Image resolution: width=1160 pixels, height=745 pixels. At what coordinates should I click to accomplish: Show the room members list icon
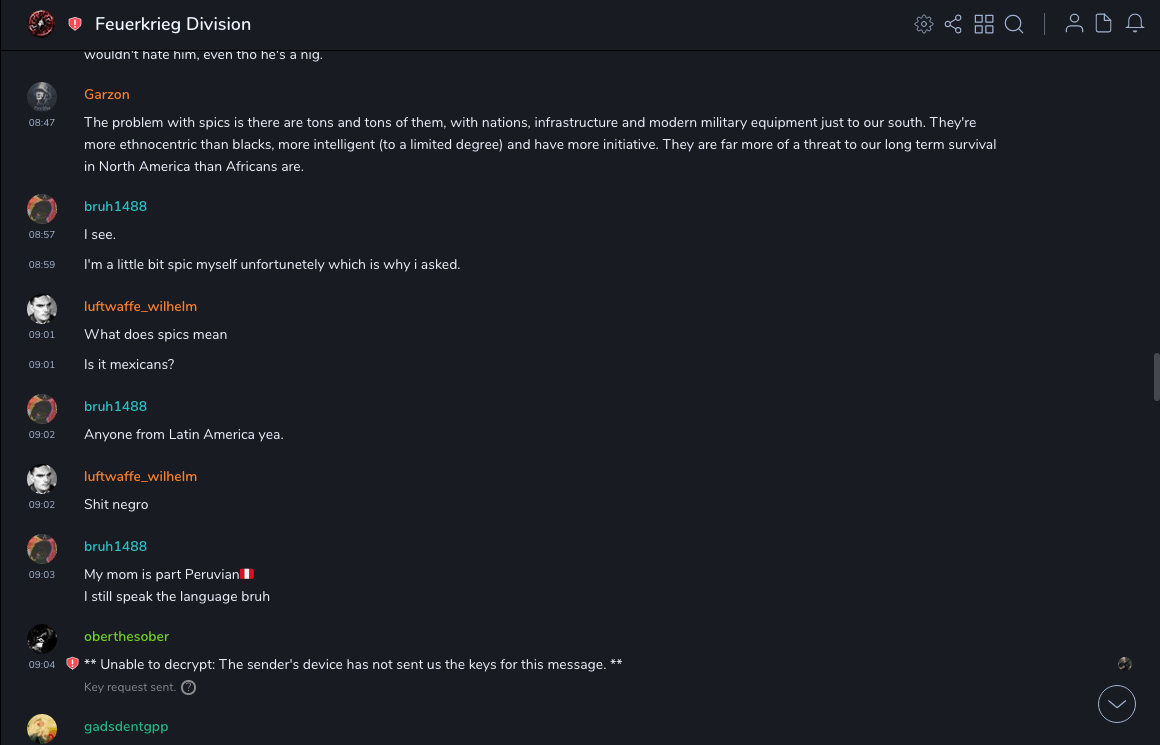[x=1074, y=24]
